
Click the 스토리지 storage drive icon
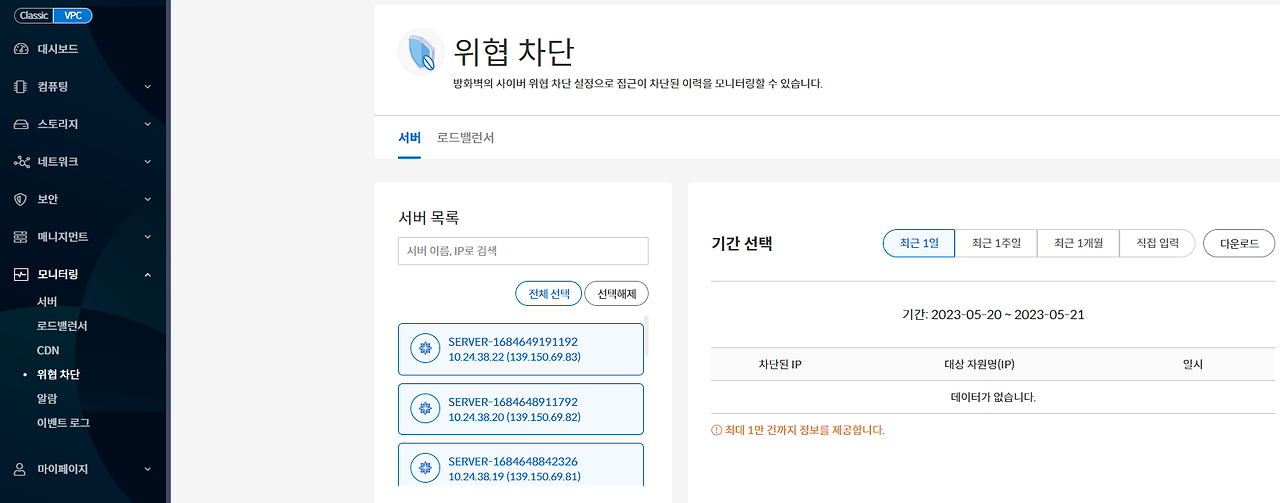pos(20,124)
